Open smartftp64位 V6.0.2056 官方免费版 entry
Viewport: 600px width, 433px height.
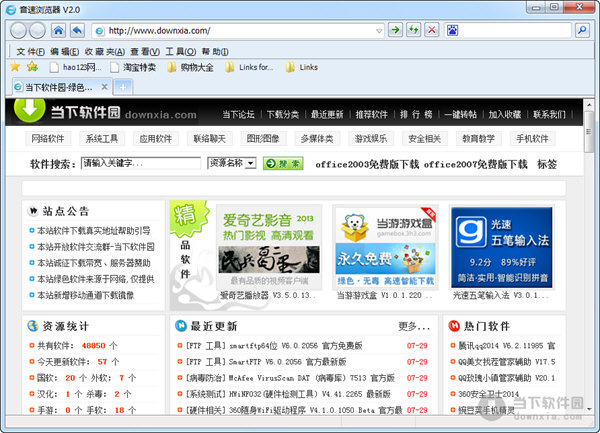[274, 346]
